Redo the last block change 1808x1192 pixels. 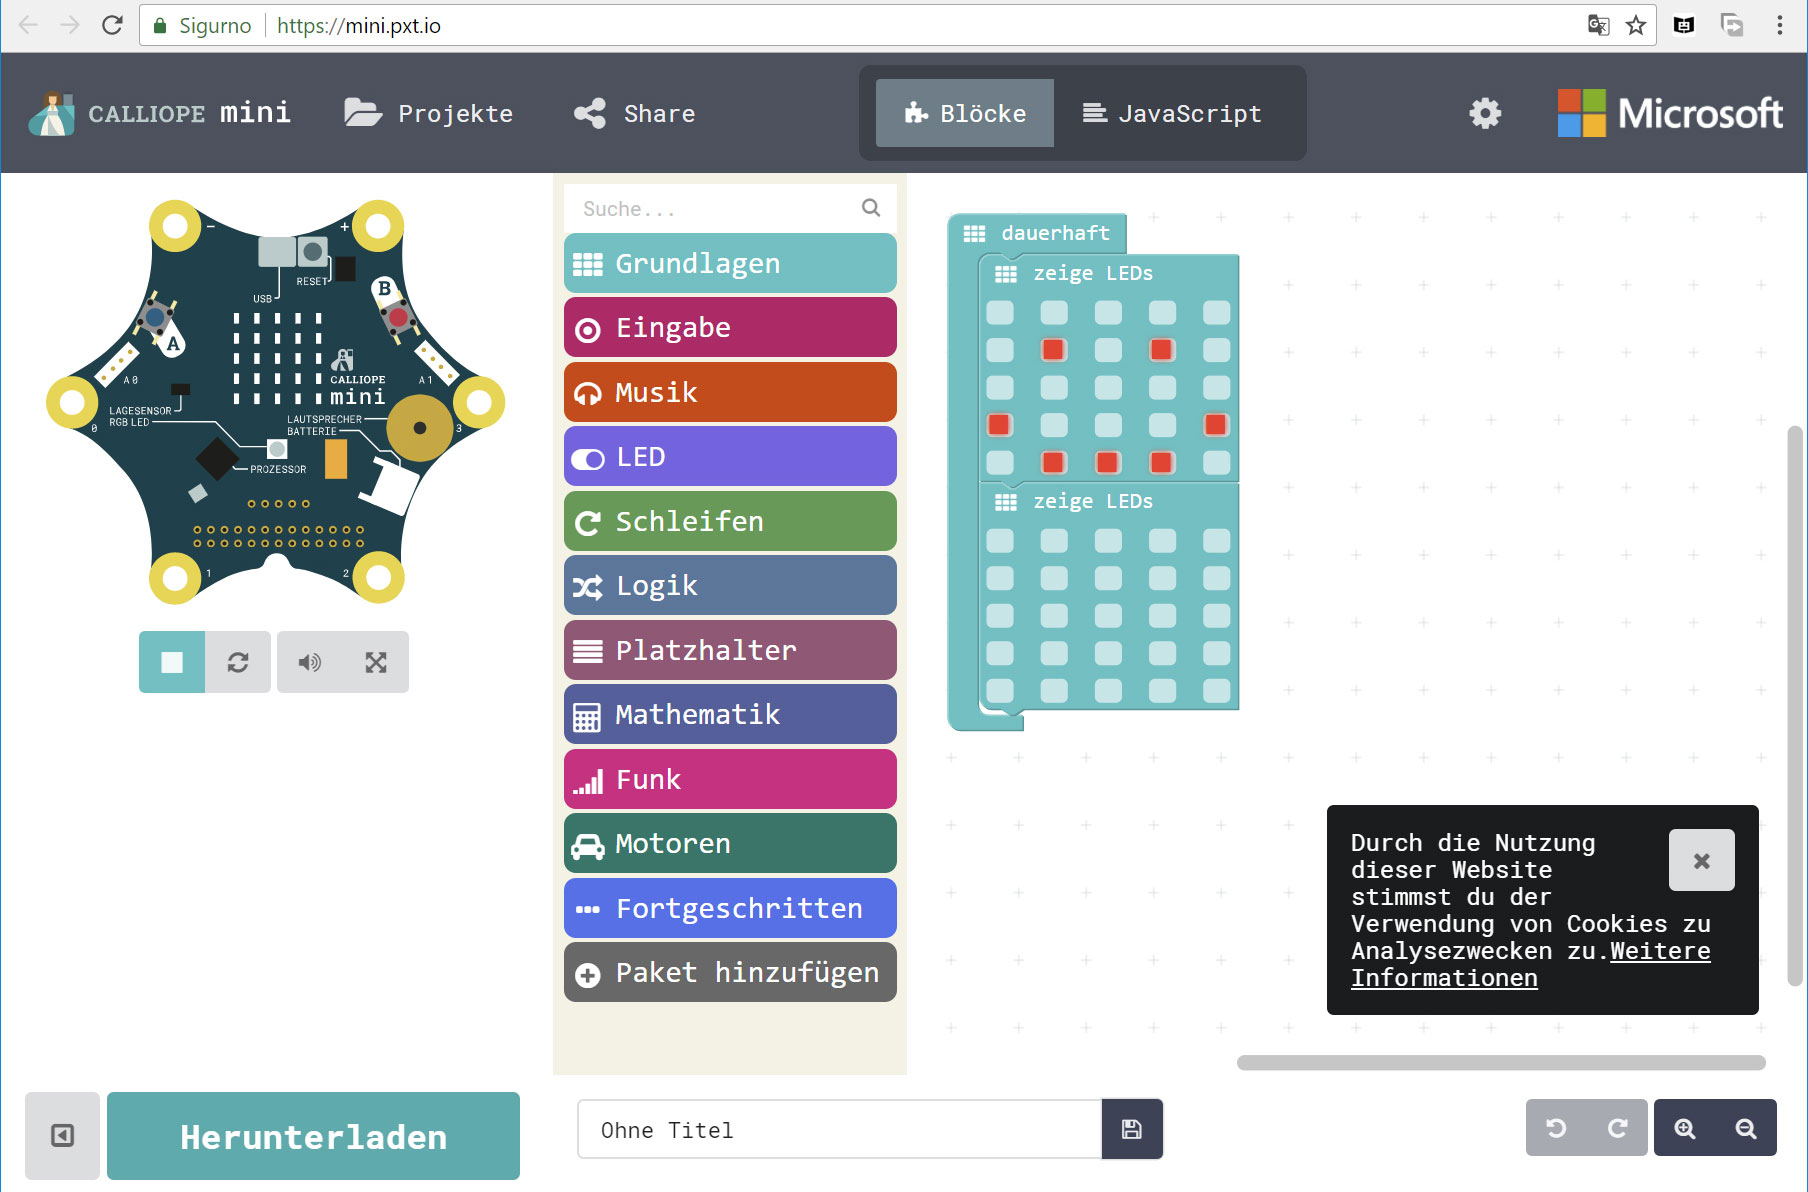1617,1128
